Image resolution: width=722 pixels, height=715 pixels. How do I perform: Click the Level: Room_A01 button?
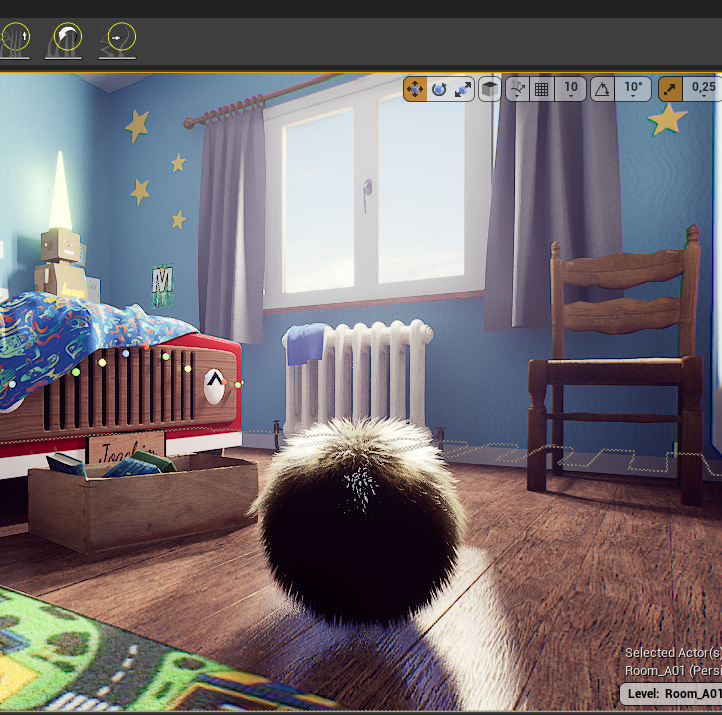pyautogui.click(x=670, y=694)
